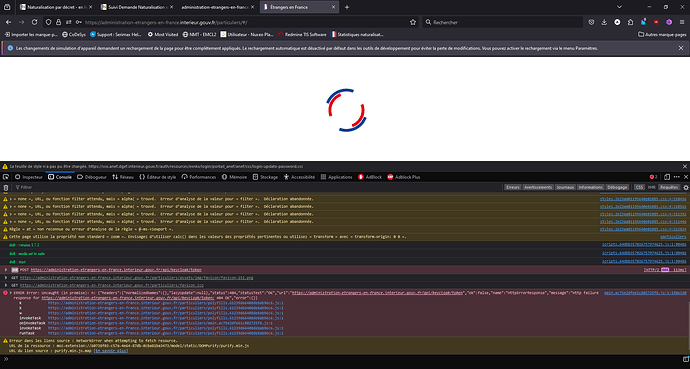Viewport: 690px width, 369px height.
Task: Open Statistiques naturalisat... bookmark
Action: click(x=357, y=34)
